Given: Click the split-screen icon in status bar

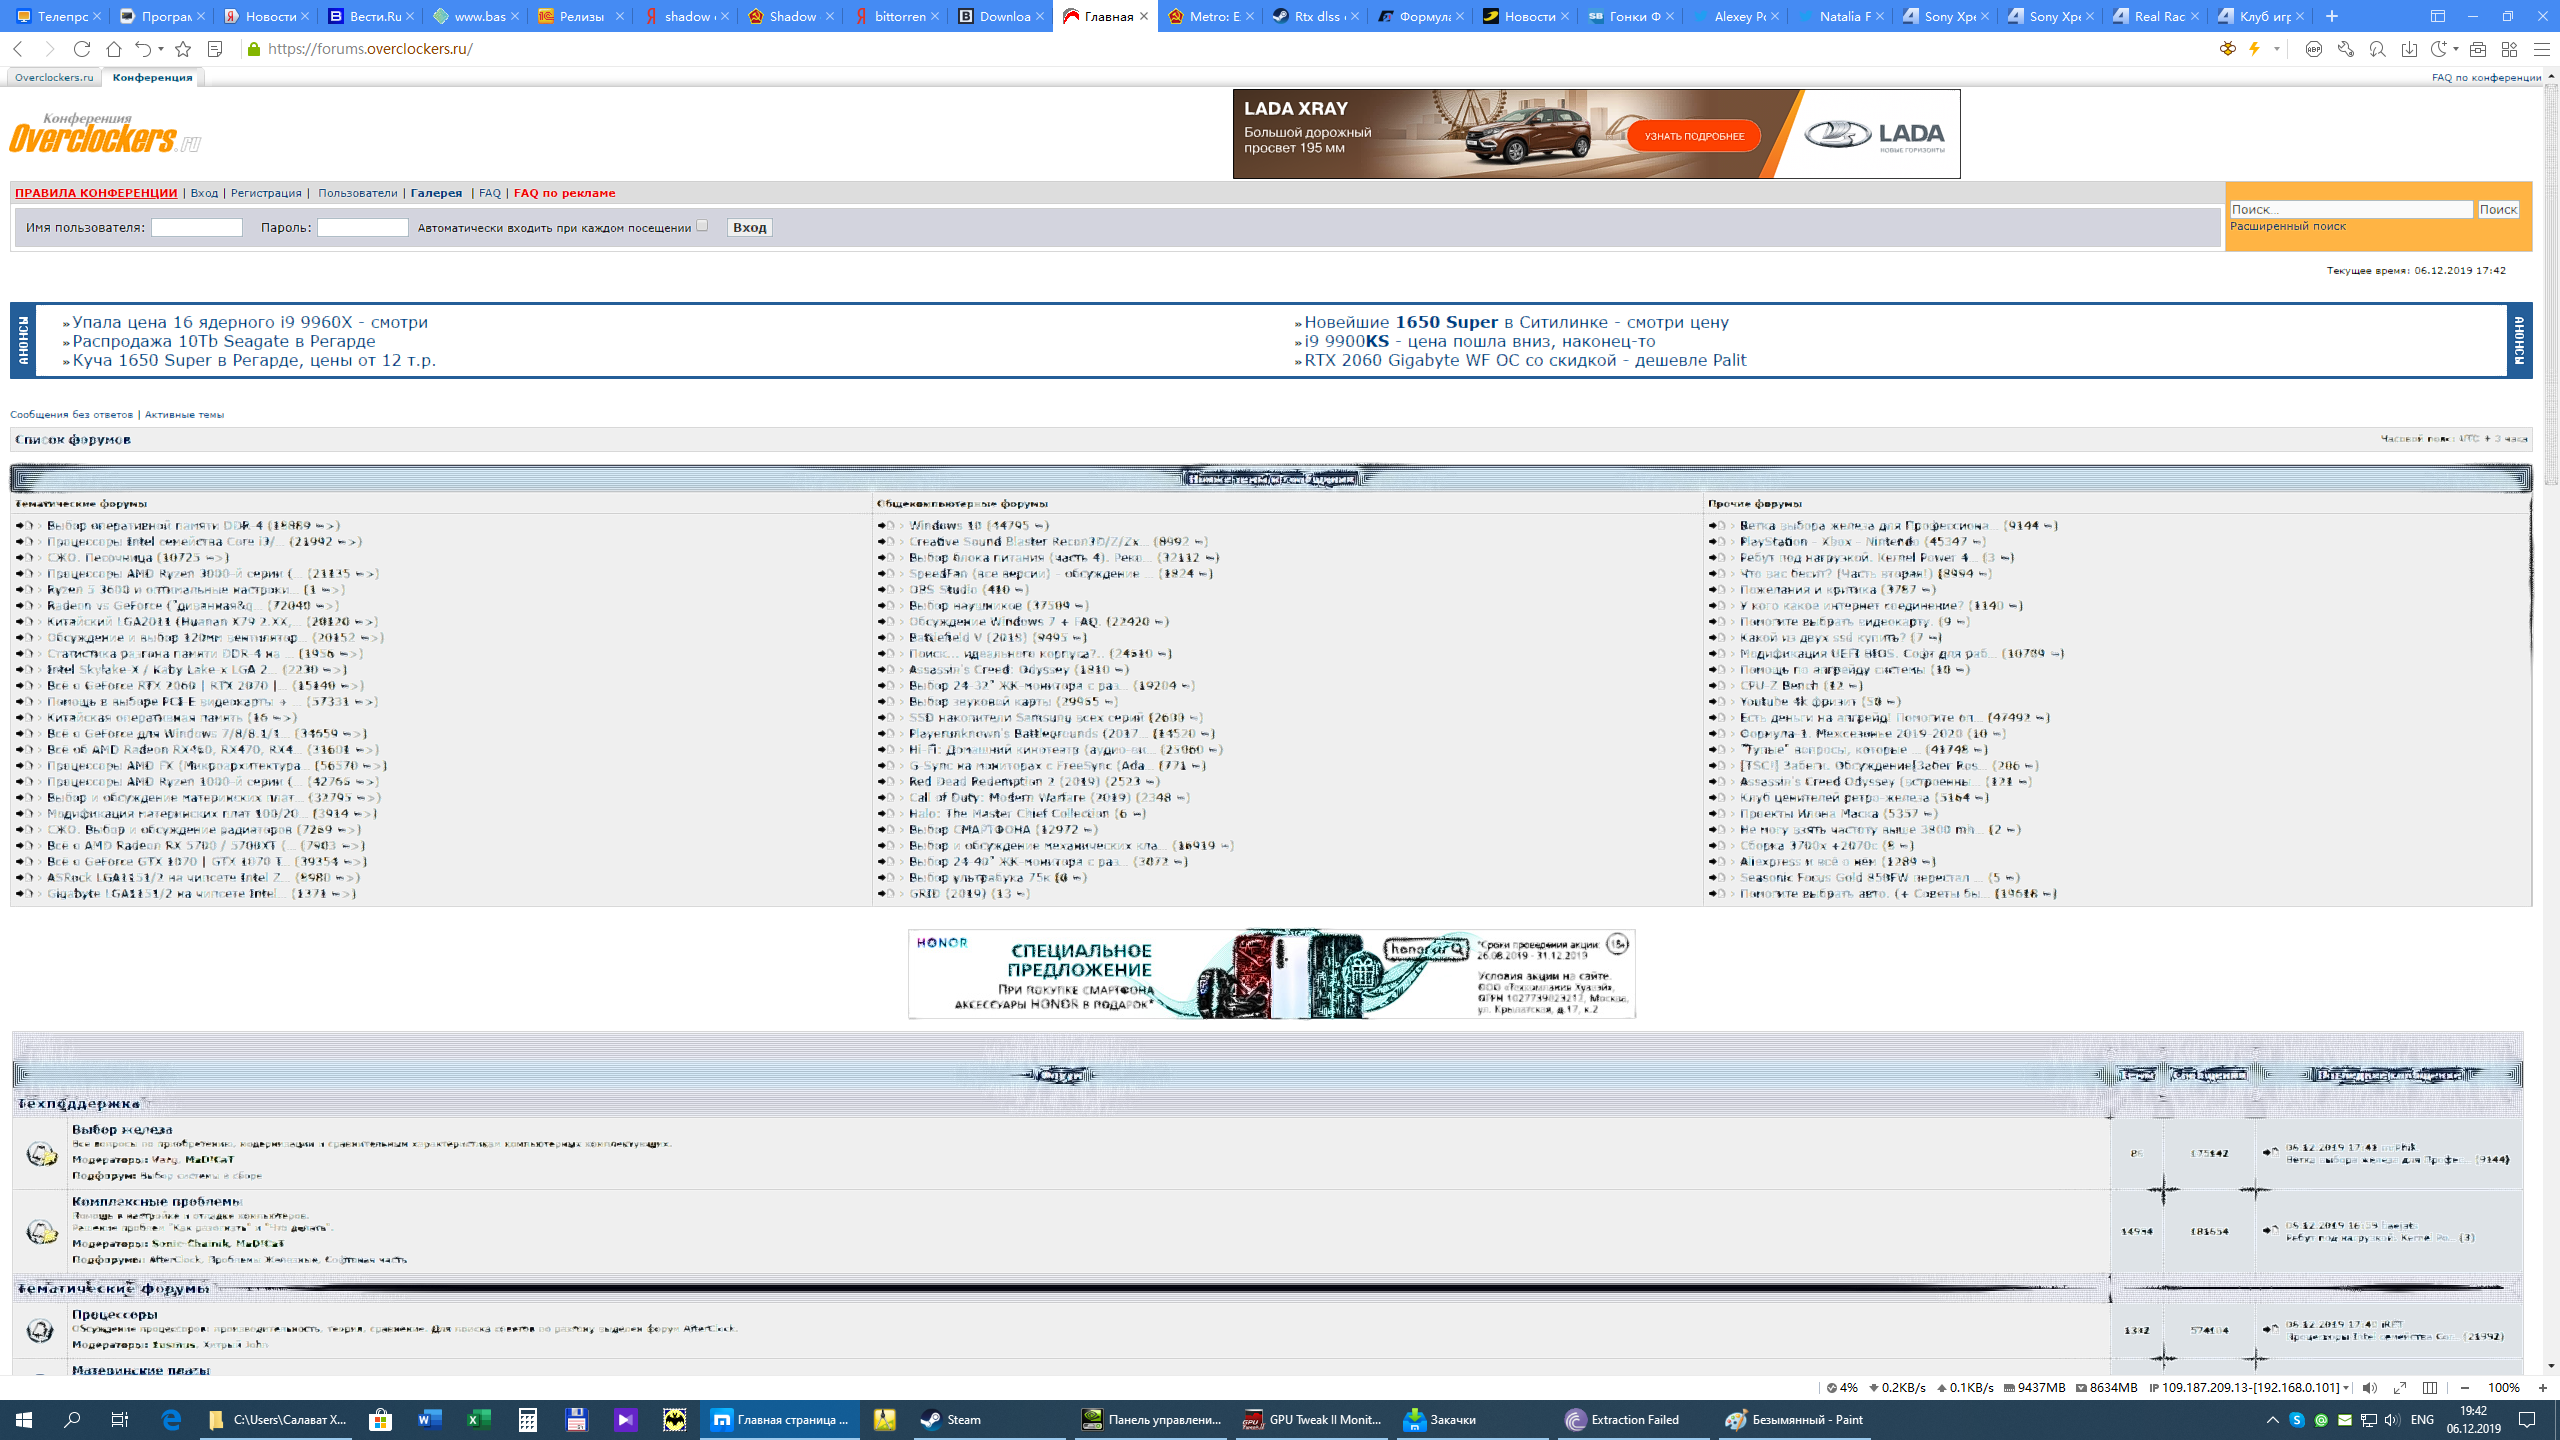Looking at the screenshot, I should tap(2430, 1388).
